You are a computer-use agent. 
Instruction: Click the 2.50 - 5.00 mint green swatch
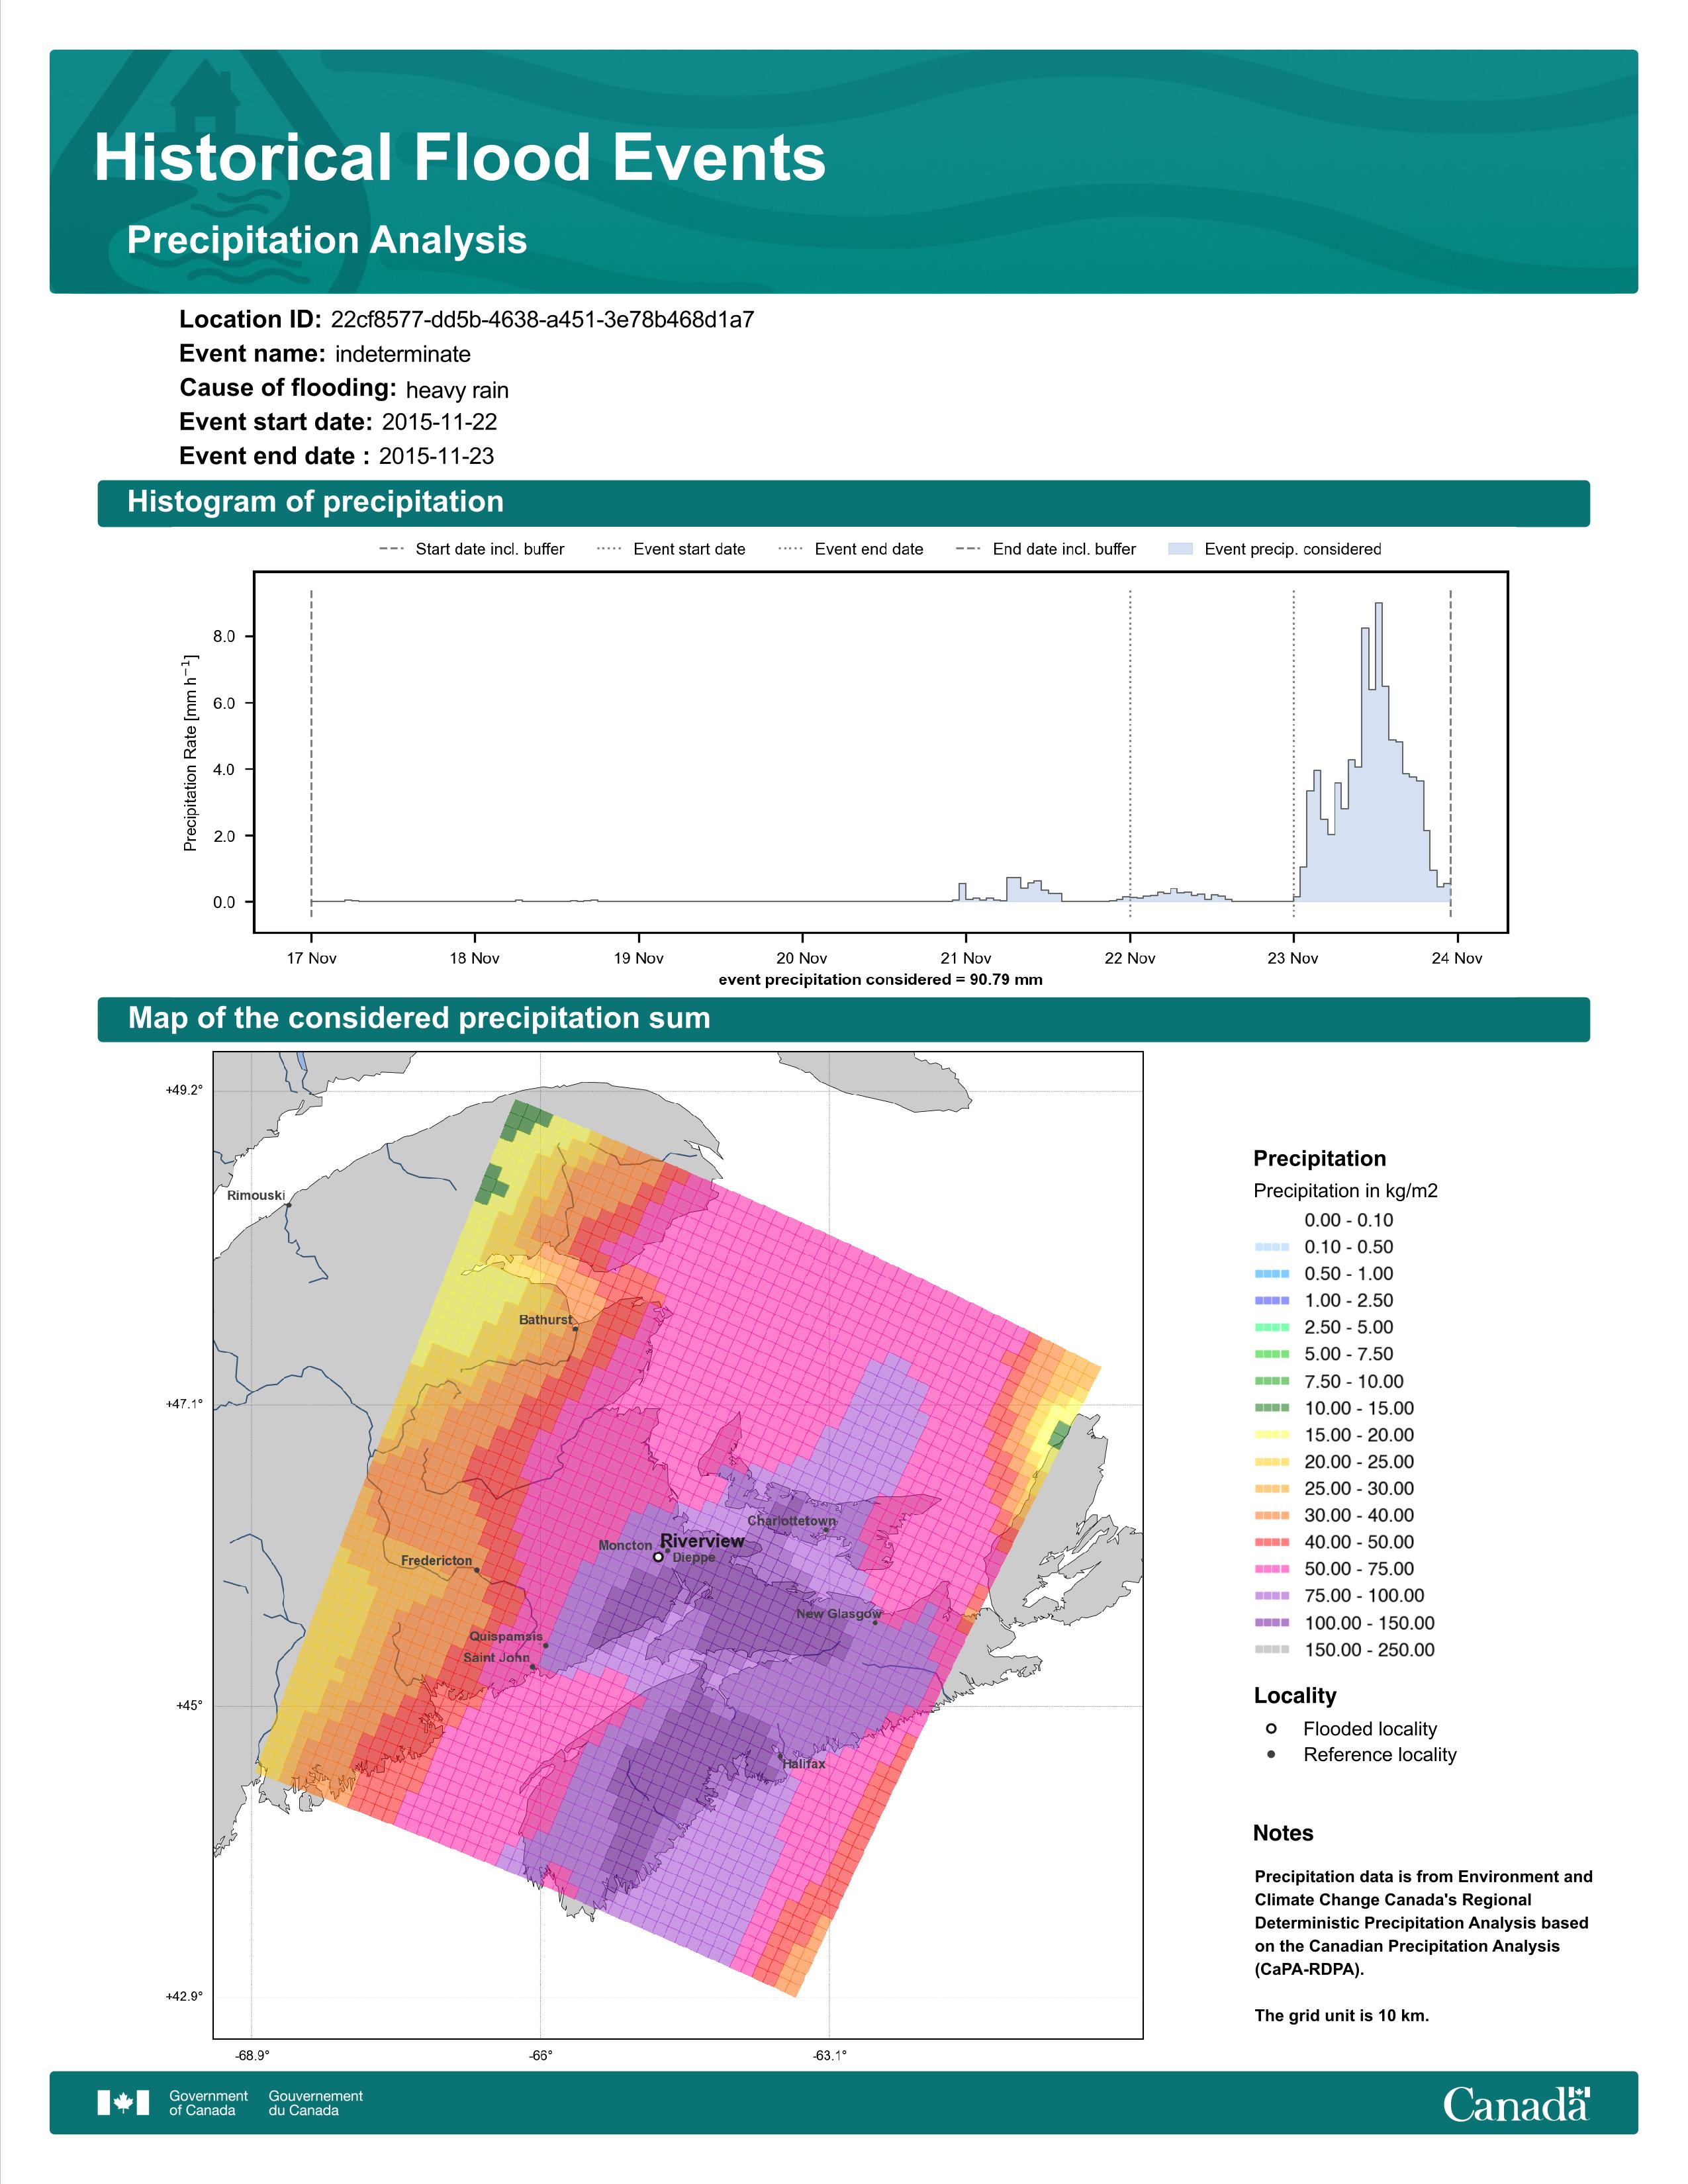pyautogui.click(x=1272, y=1327)
